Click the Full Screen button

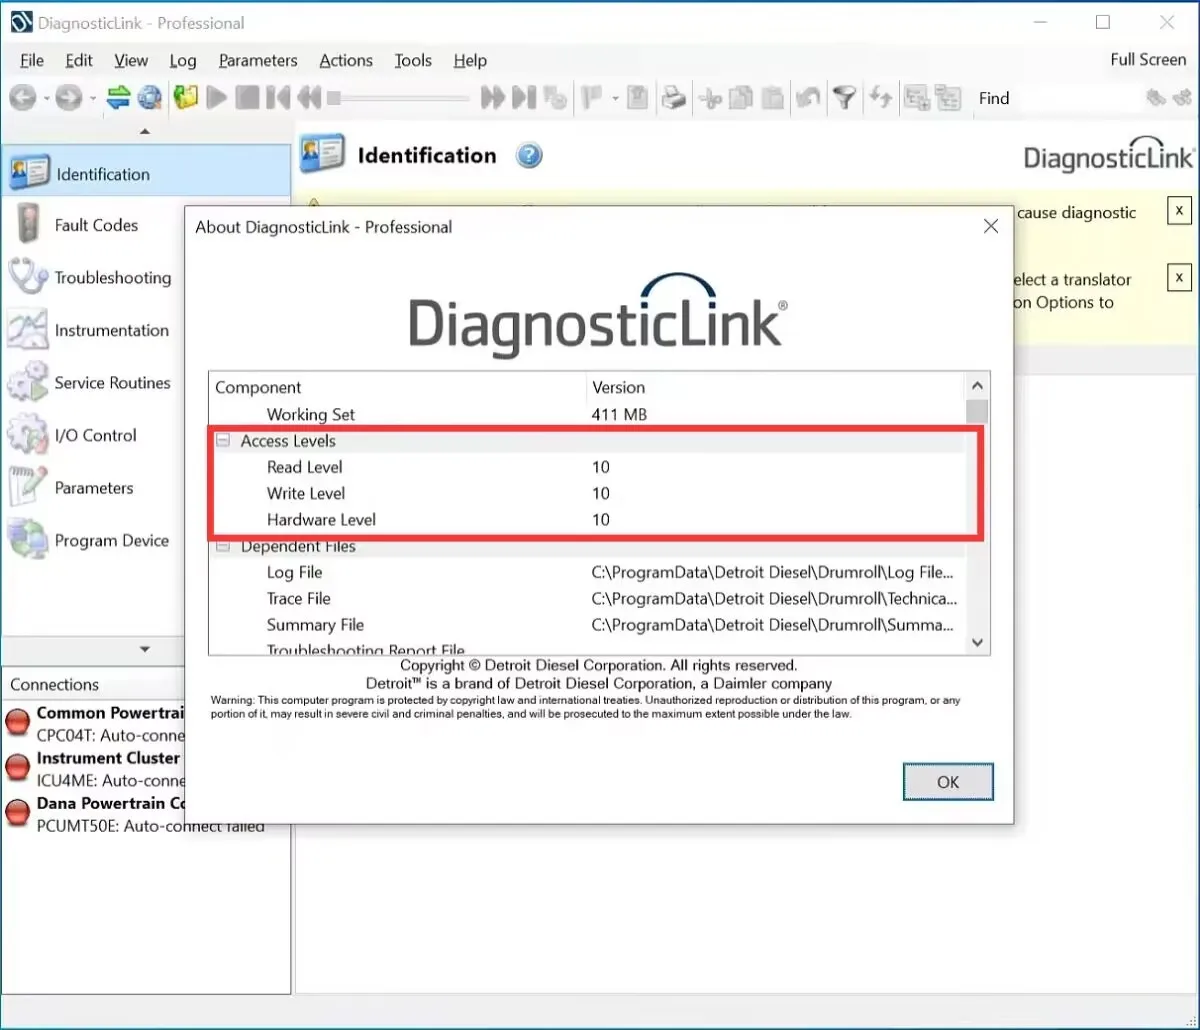(x=1148, y=59)
